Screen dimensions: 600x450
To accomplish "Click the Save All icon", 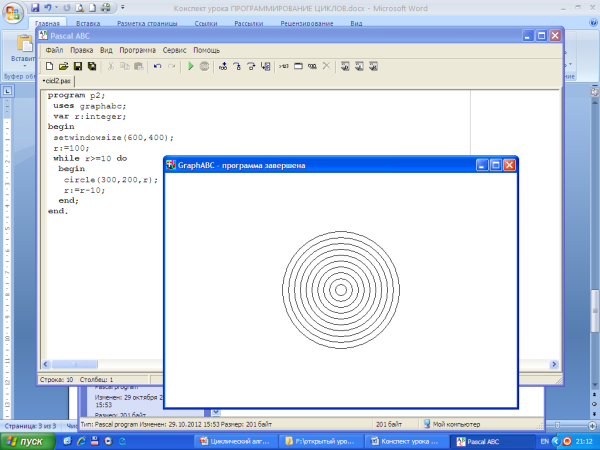I will 91,67.
